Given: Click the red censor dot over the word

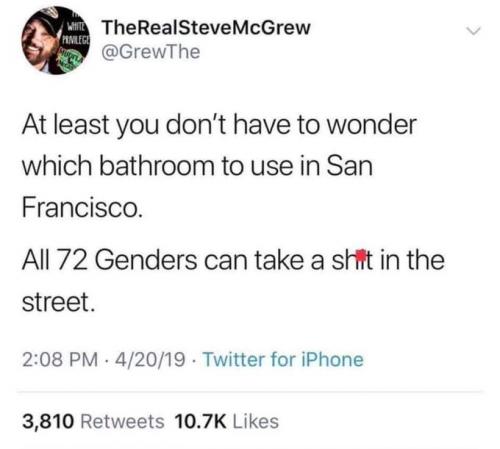Looking at the screenshot, I should point(360,255).
